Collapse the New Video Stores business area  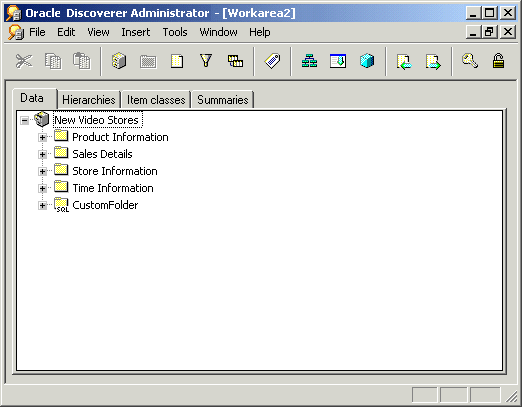[x=25, y=120]
